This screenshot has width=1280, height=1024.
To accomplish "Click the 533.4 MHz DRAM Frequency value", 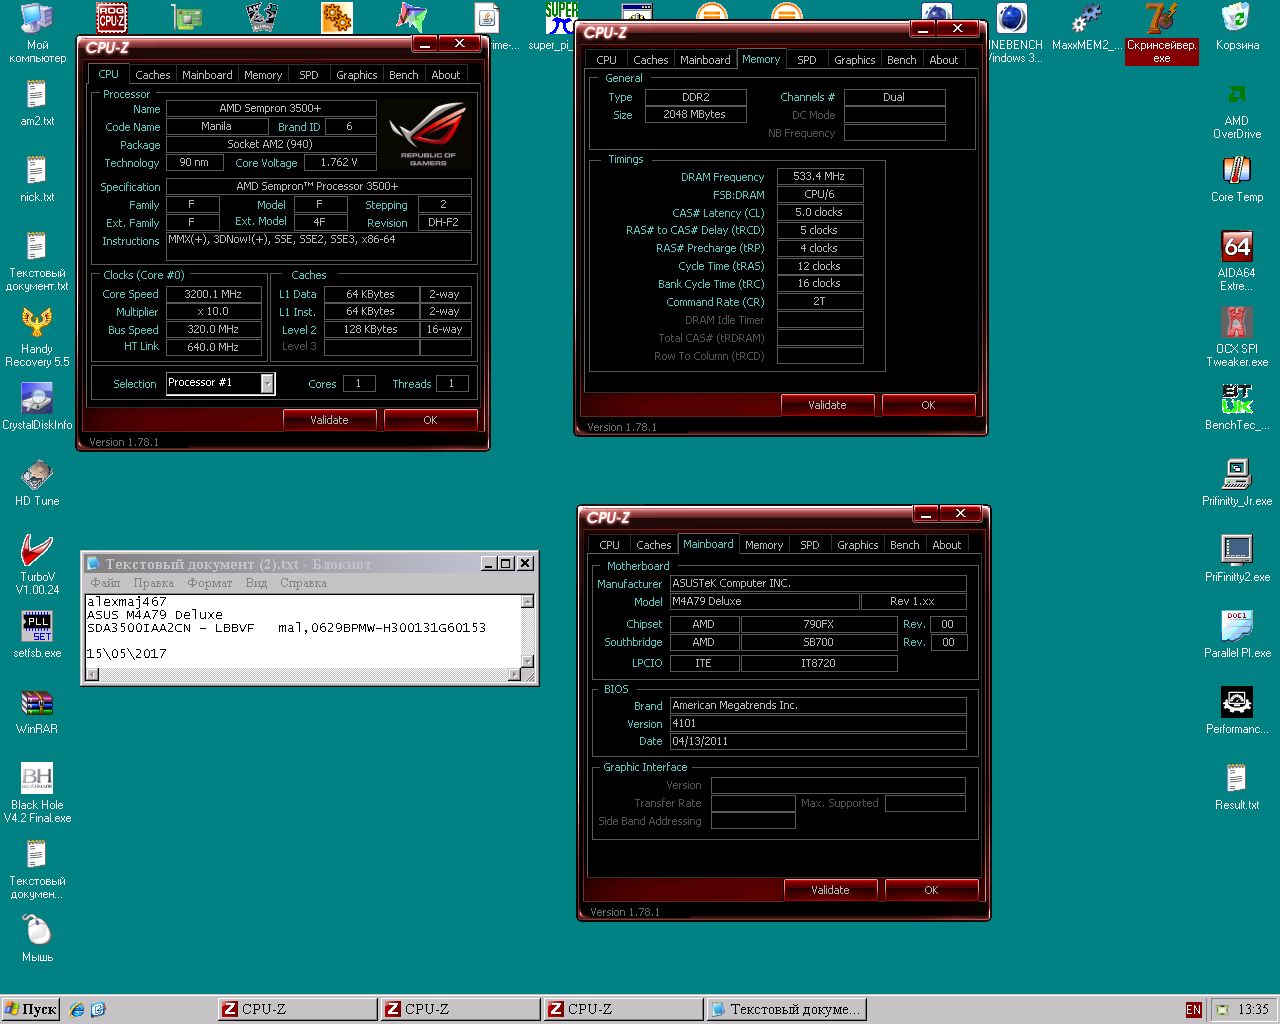I will click(819, 176).
